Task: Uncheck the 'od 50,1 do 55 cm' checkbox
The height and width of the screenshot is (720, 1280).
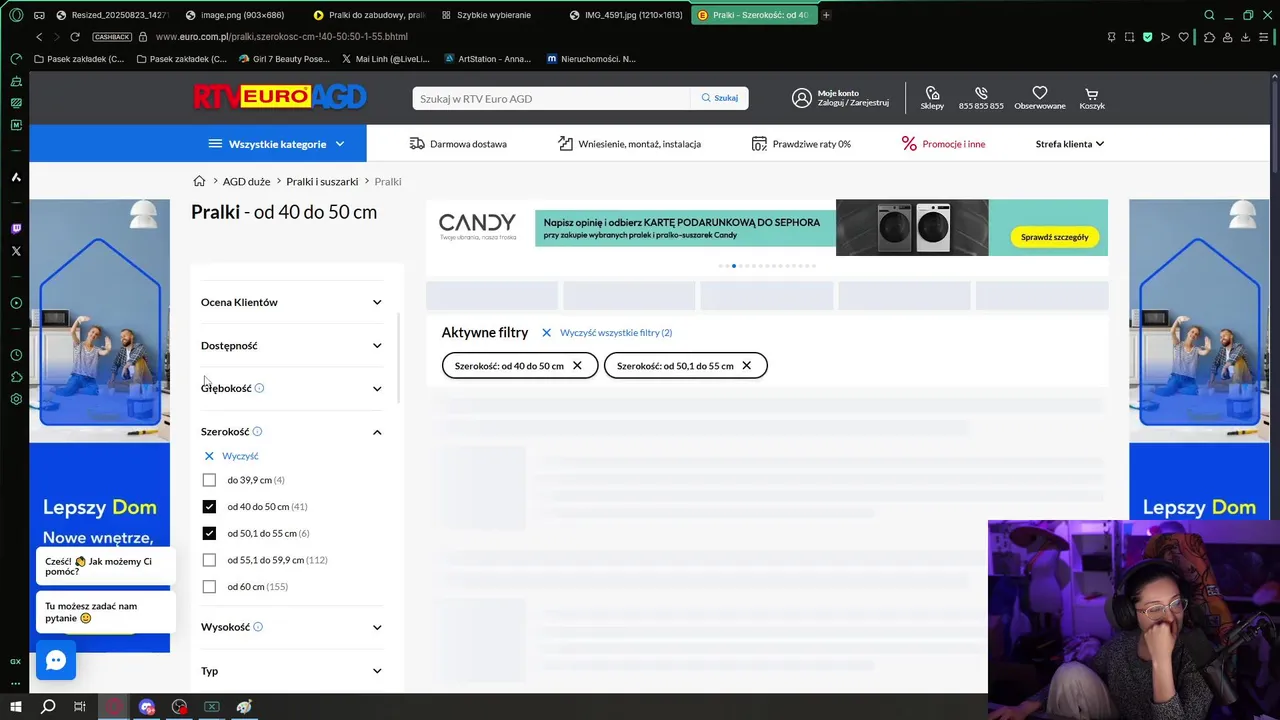Action: [x=209, y=533]
